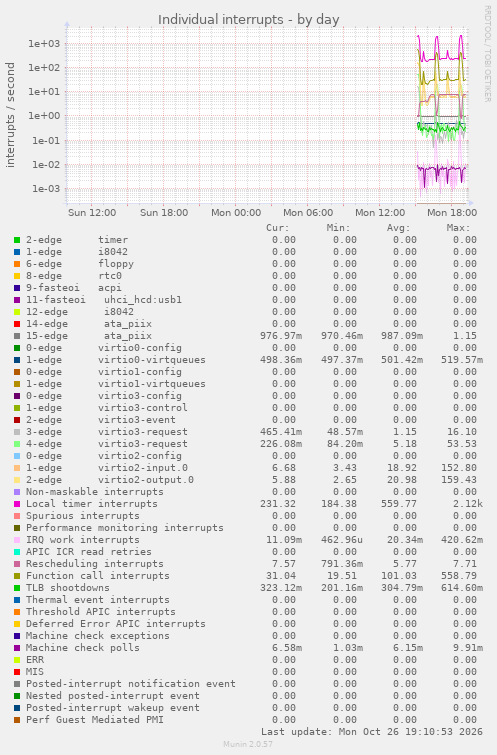Viewport: 497px width, 755px height.
Task: Click the Sun 12:00 time axis label
Action: 92,213
